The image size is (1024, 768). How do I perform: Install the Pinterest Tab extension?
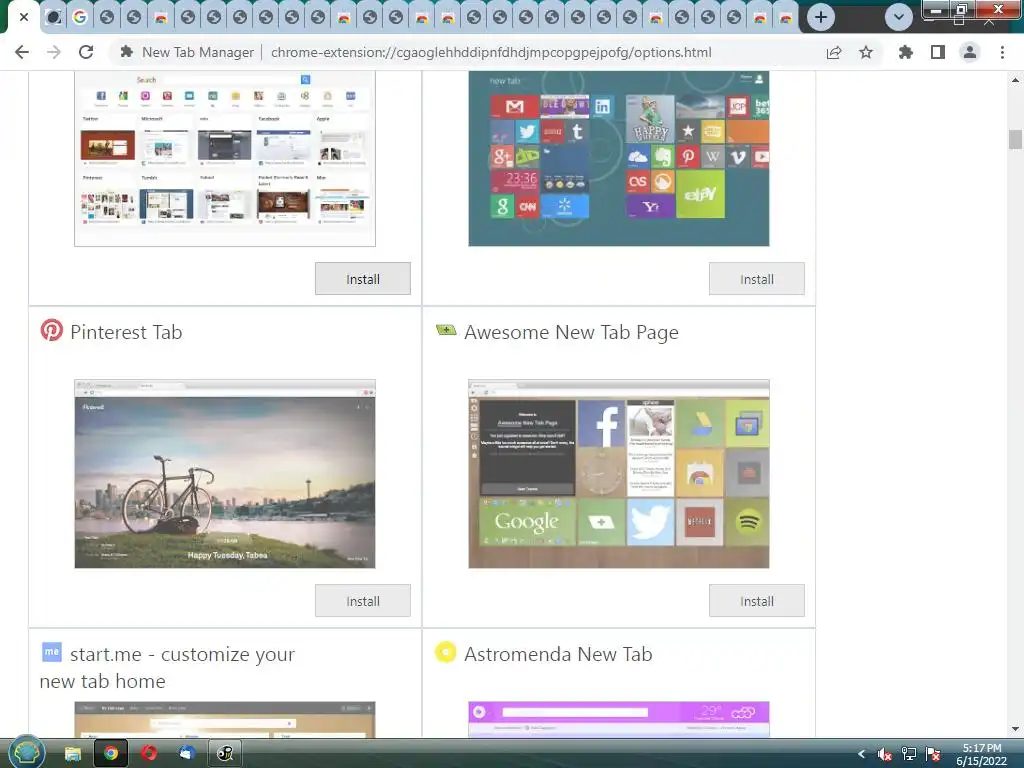coord(362,601)
